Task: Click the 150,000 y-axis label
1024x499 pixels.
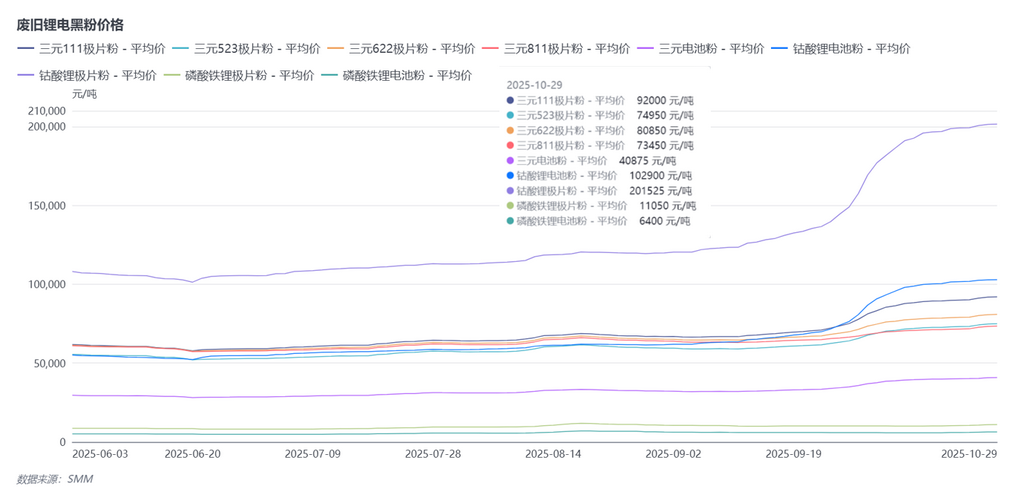Action: [43, 206]
